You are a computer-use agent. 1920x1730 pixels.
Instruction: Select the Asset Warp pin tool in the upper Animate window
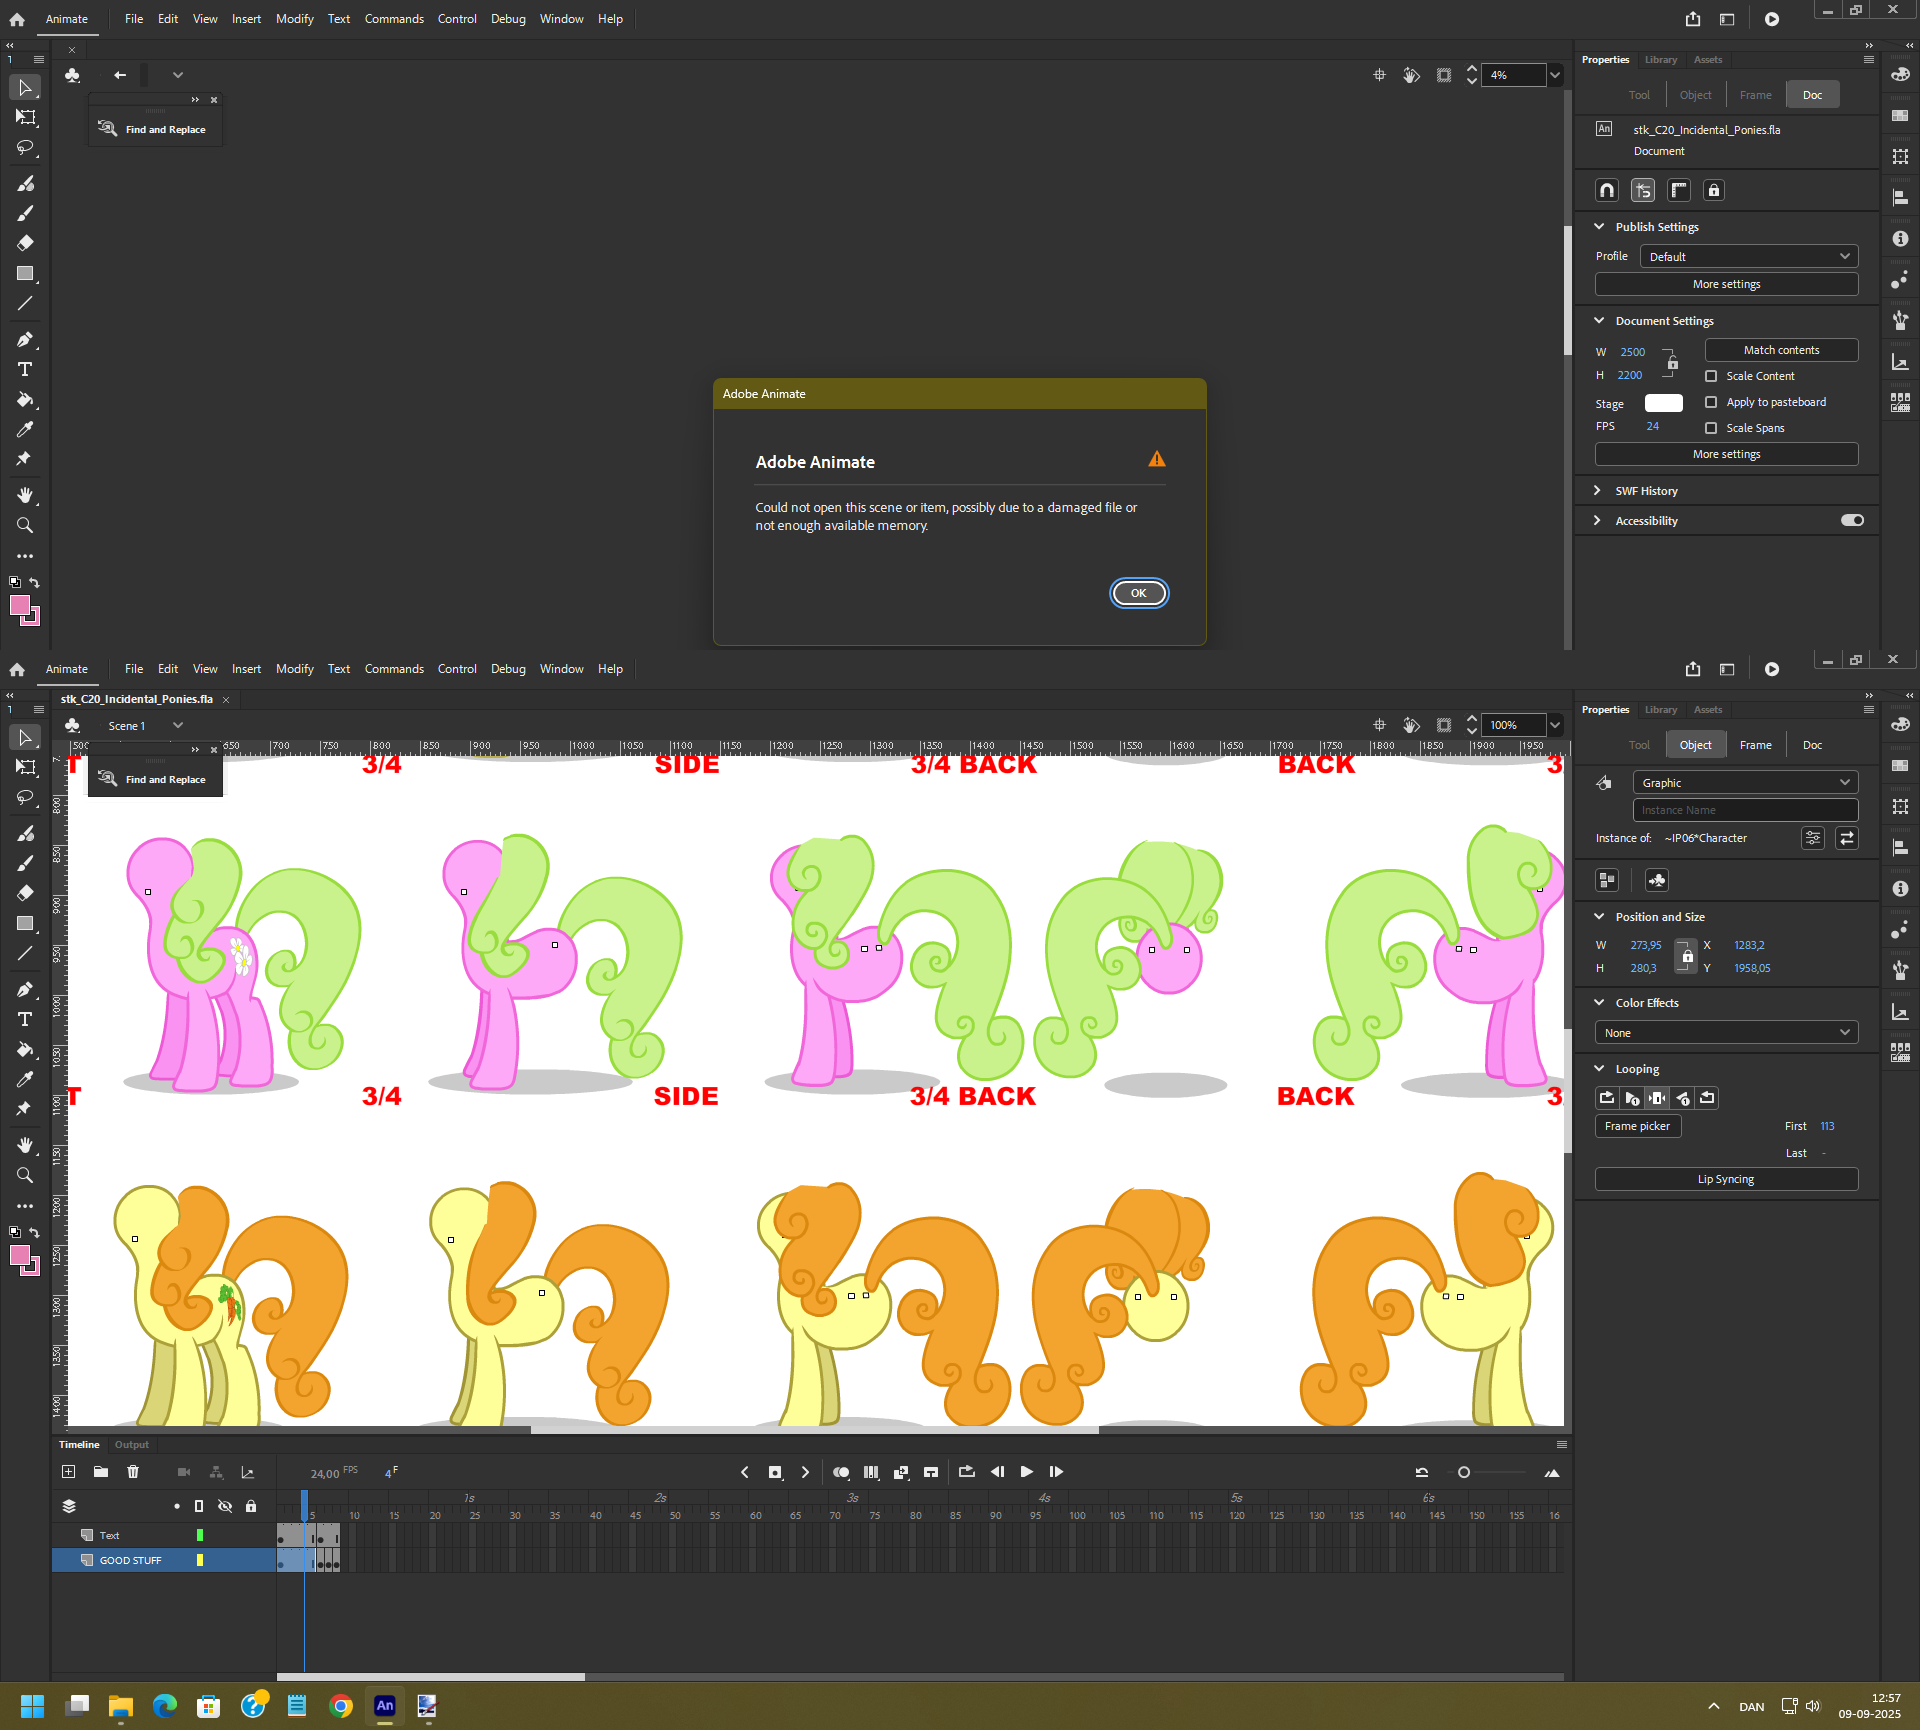25,459
